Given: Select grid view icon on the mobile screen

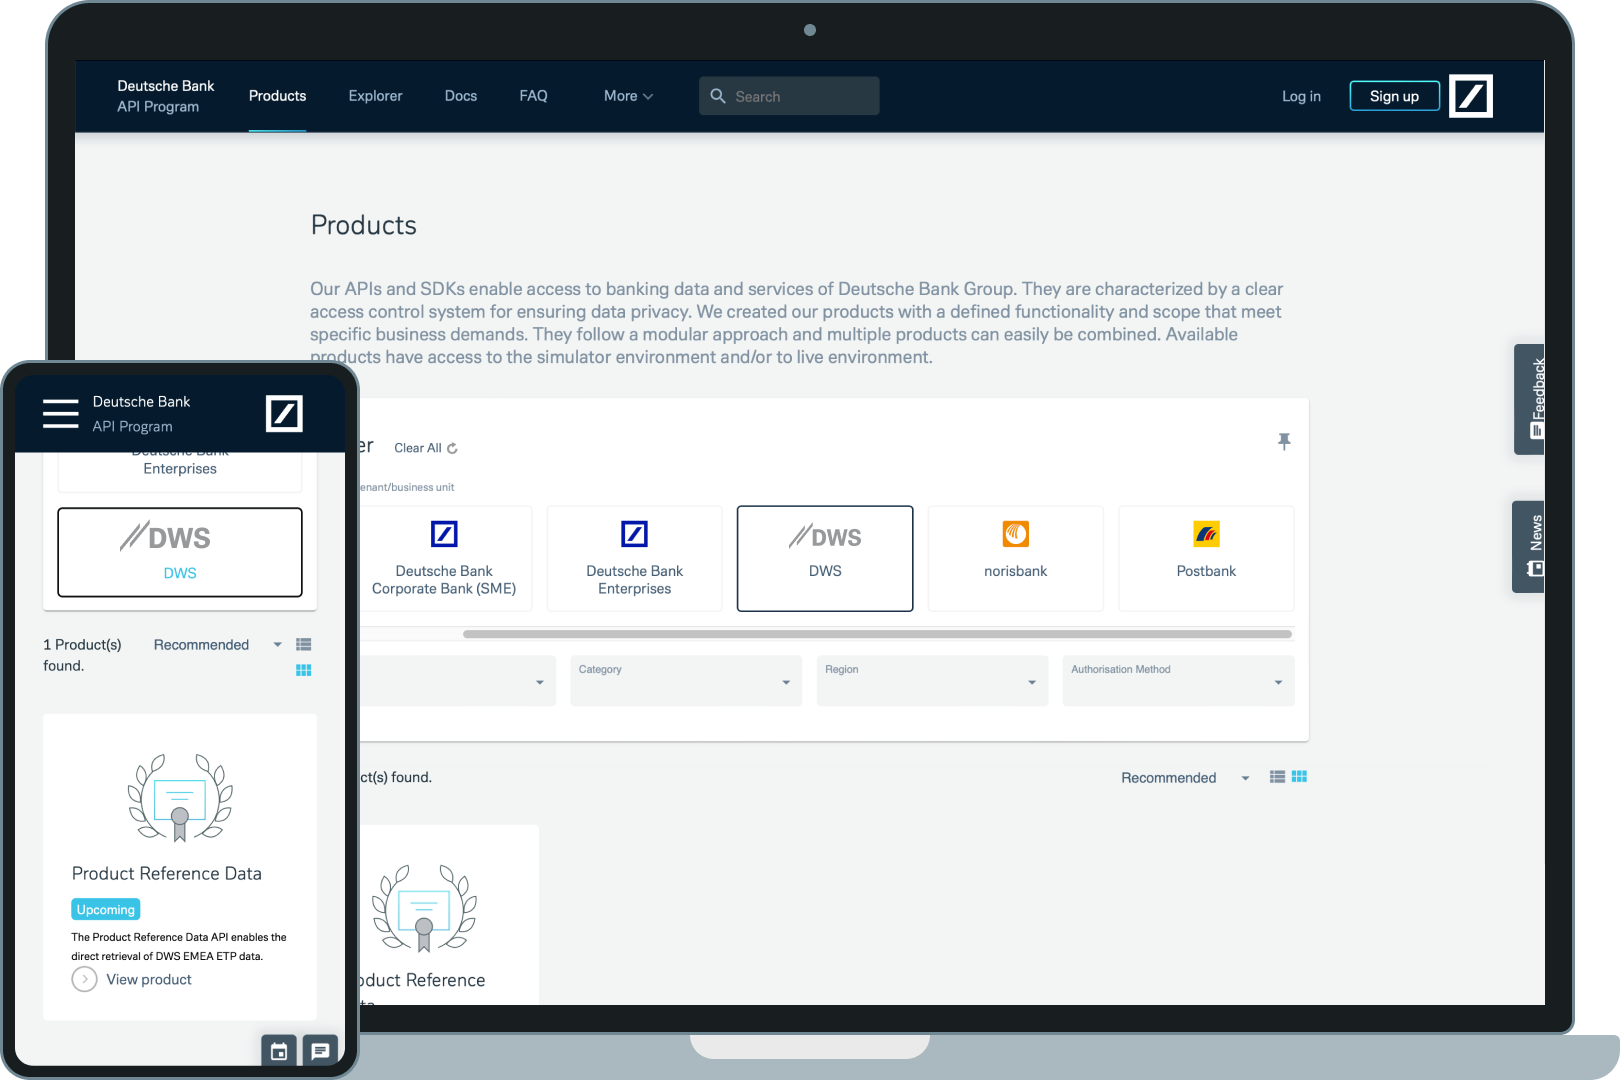Looking at the screenshot, I should pyautogui.click(x=304, y=670).
